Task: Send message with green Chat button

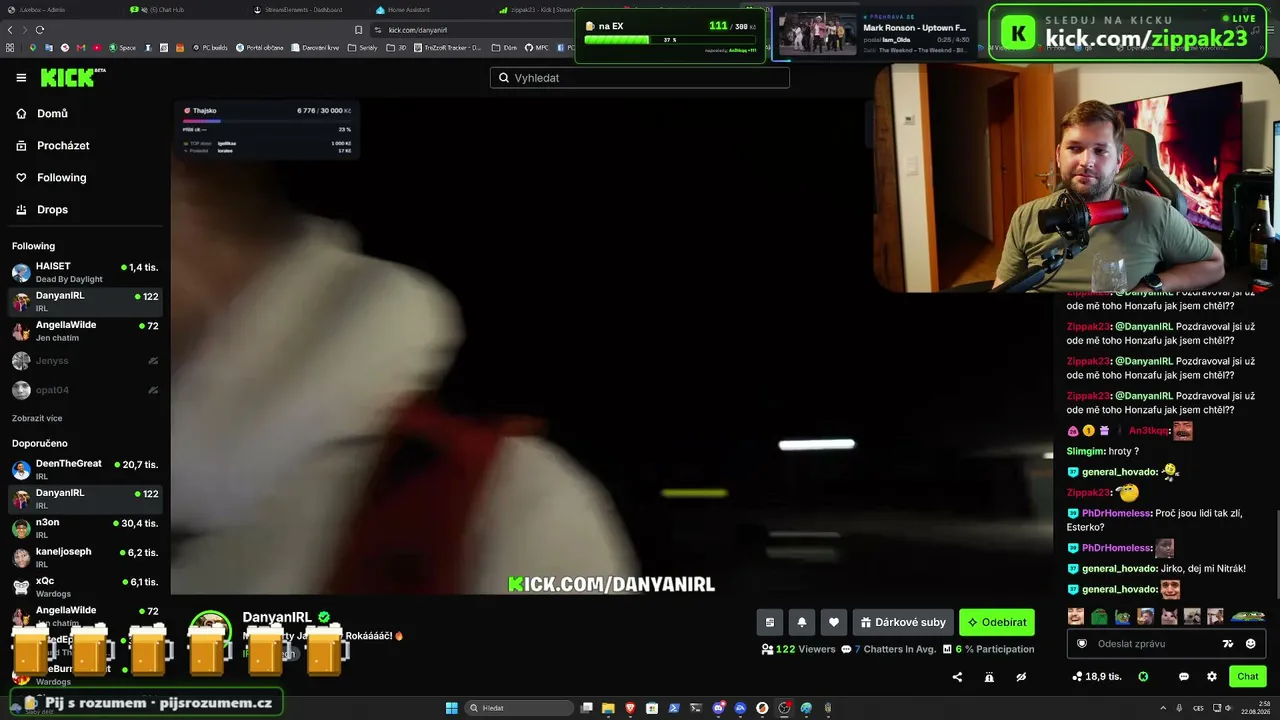Action: [x=1248, y=677]
